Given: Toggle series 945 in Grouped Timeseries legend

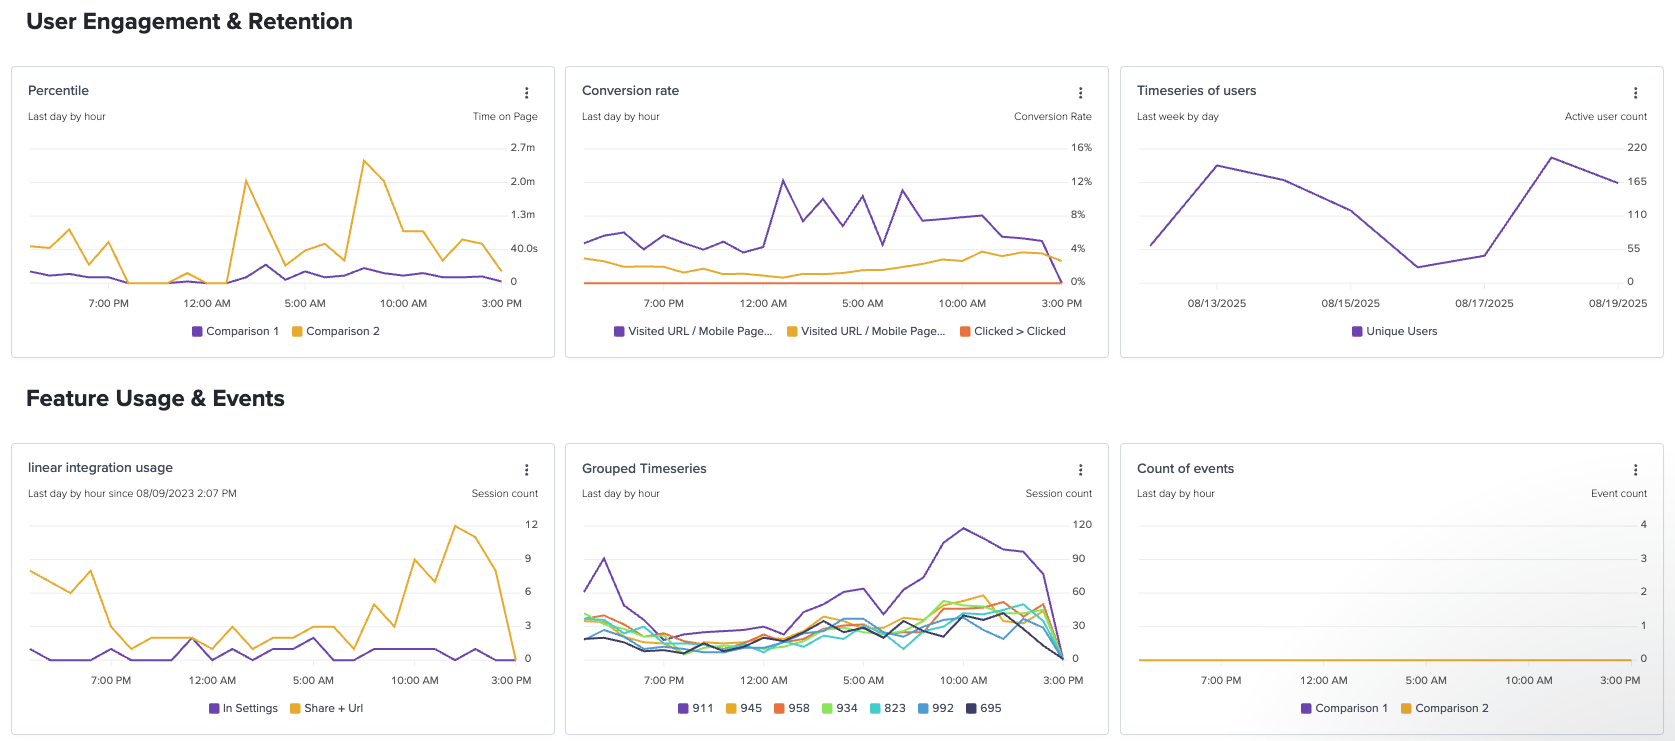Looking at the screenshot, I should pyautogui.click(x=743, y=708).
